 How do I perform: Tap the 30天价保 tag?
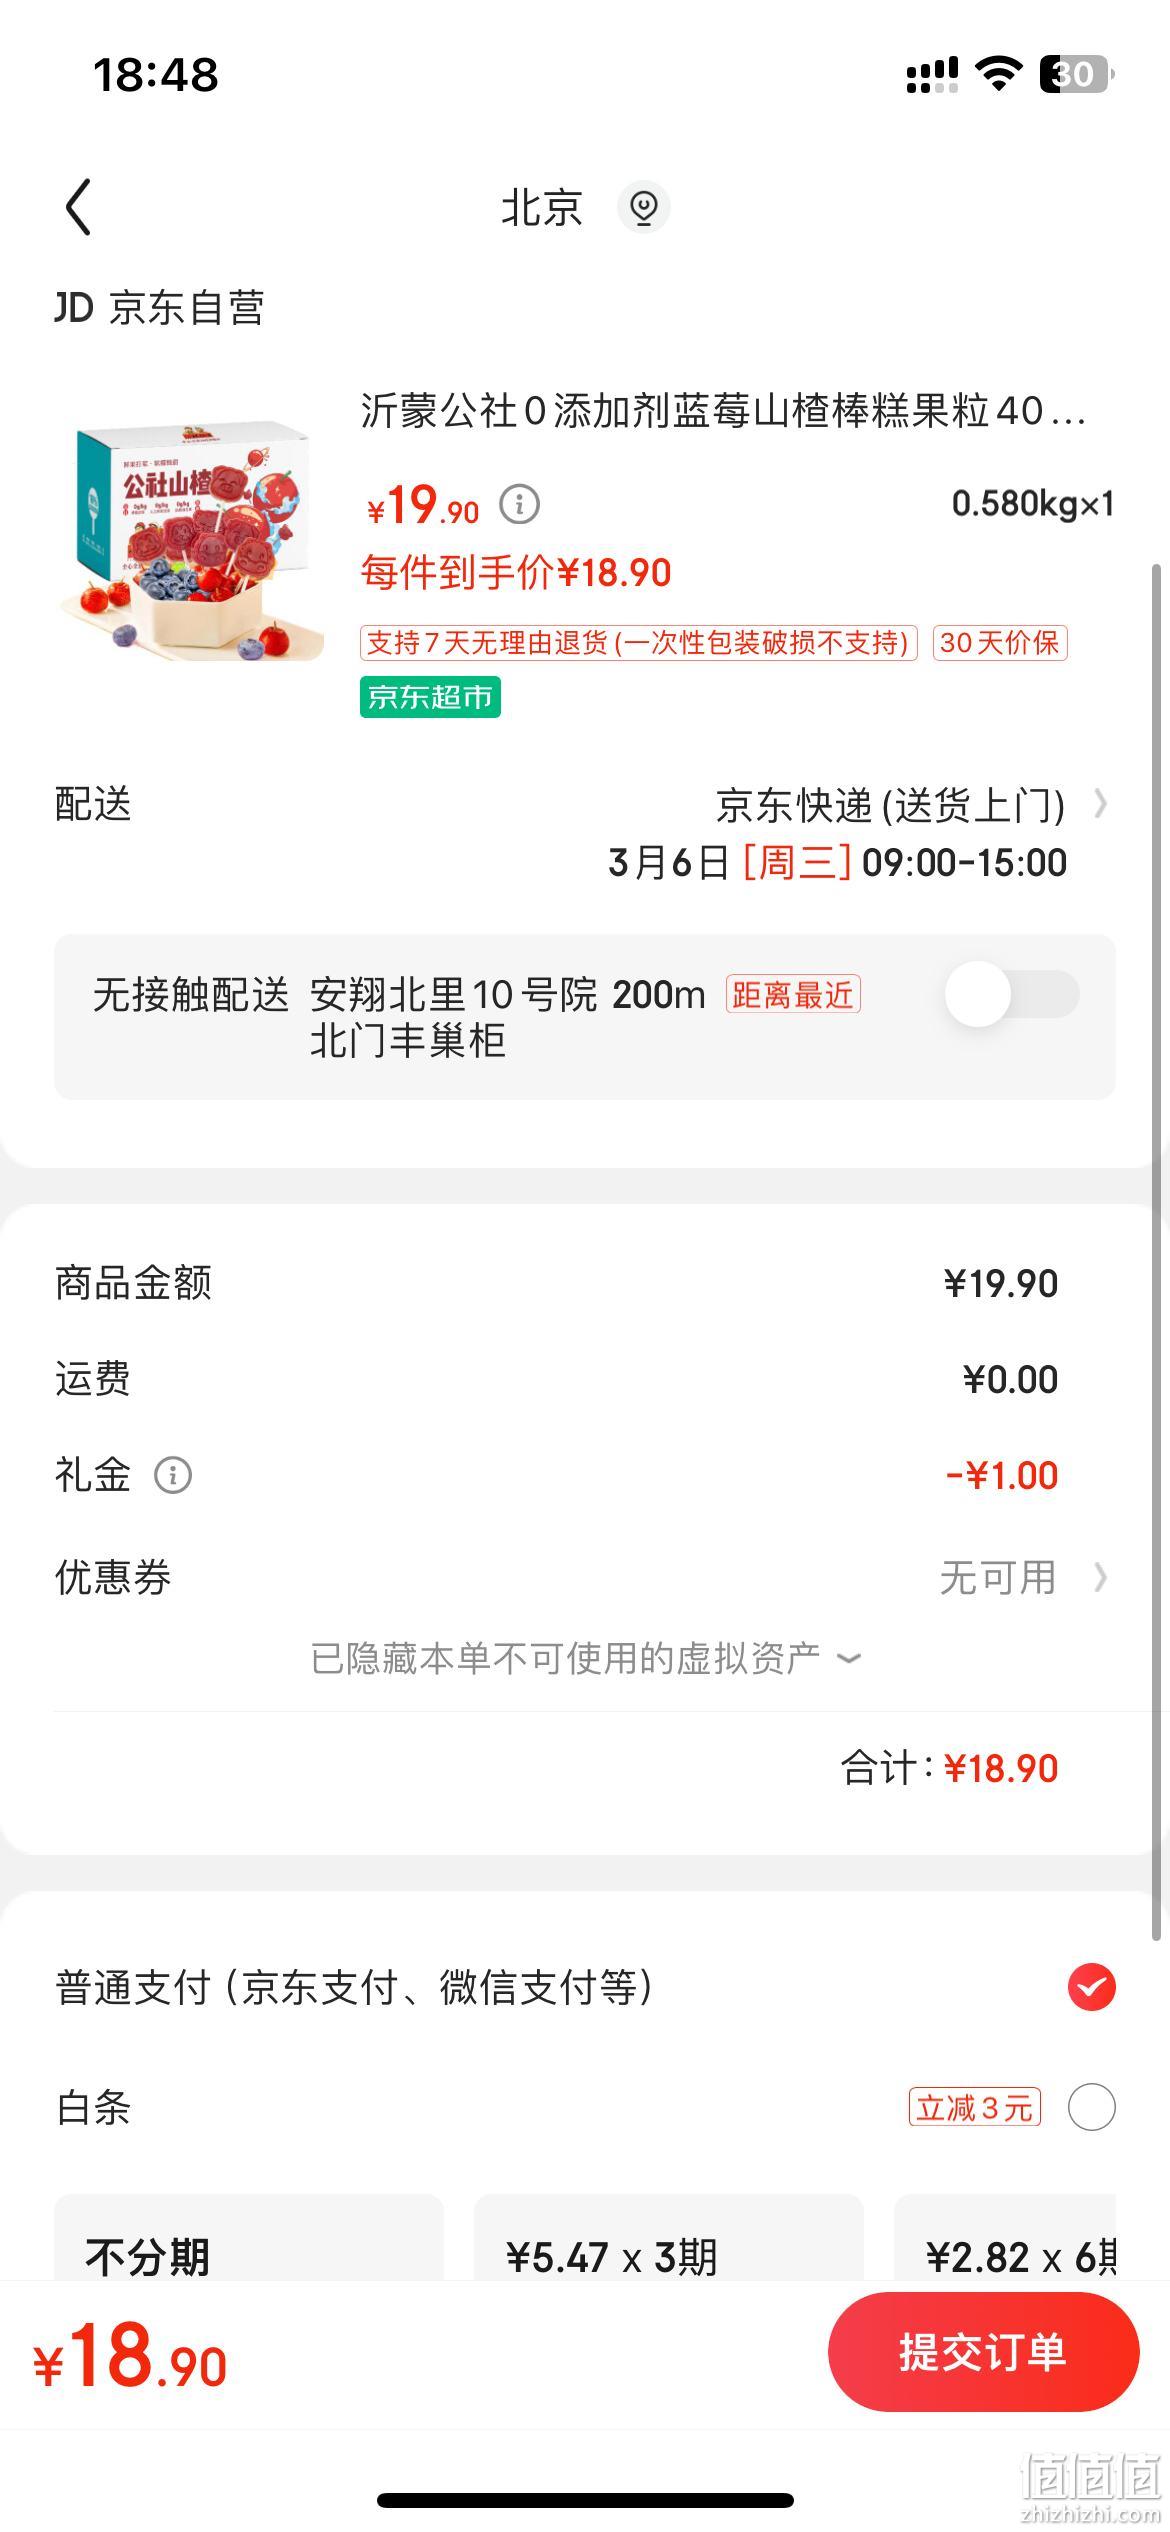(x=999, y=642)
